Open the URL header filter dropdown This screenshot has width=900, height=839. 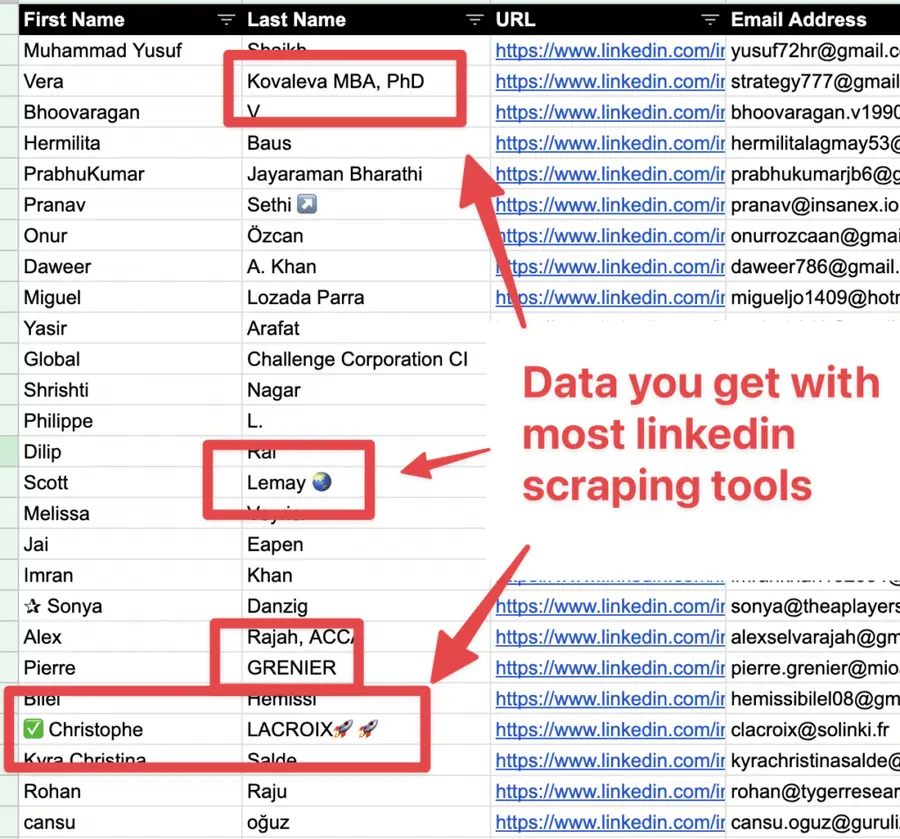[710, 19]
